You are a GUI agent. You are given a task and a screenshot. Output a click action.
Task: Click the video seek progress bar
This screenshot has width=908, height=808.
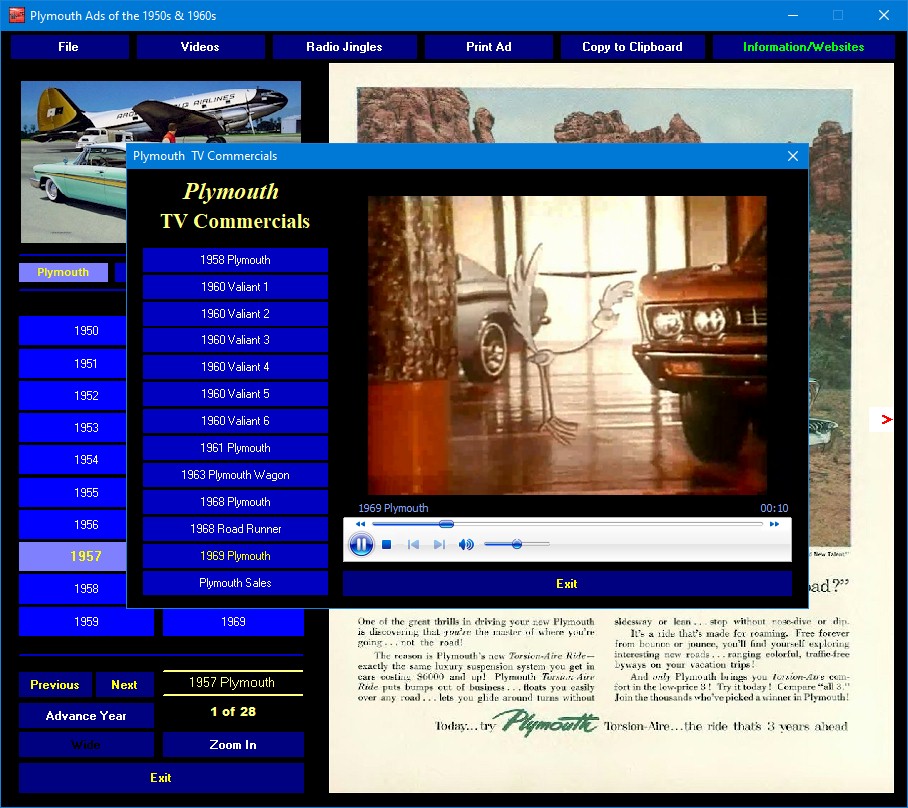click(x=568, y=524)
